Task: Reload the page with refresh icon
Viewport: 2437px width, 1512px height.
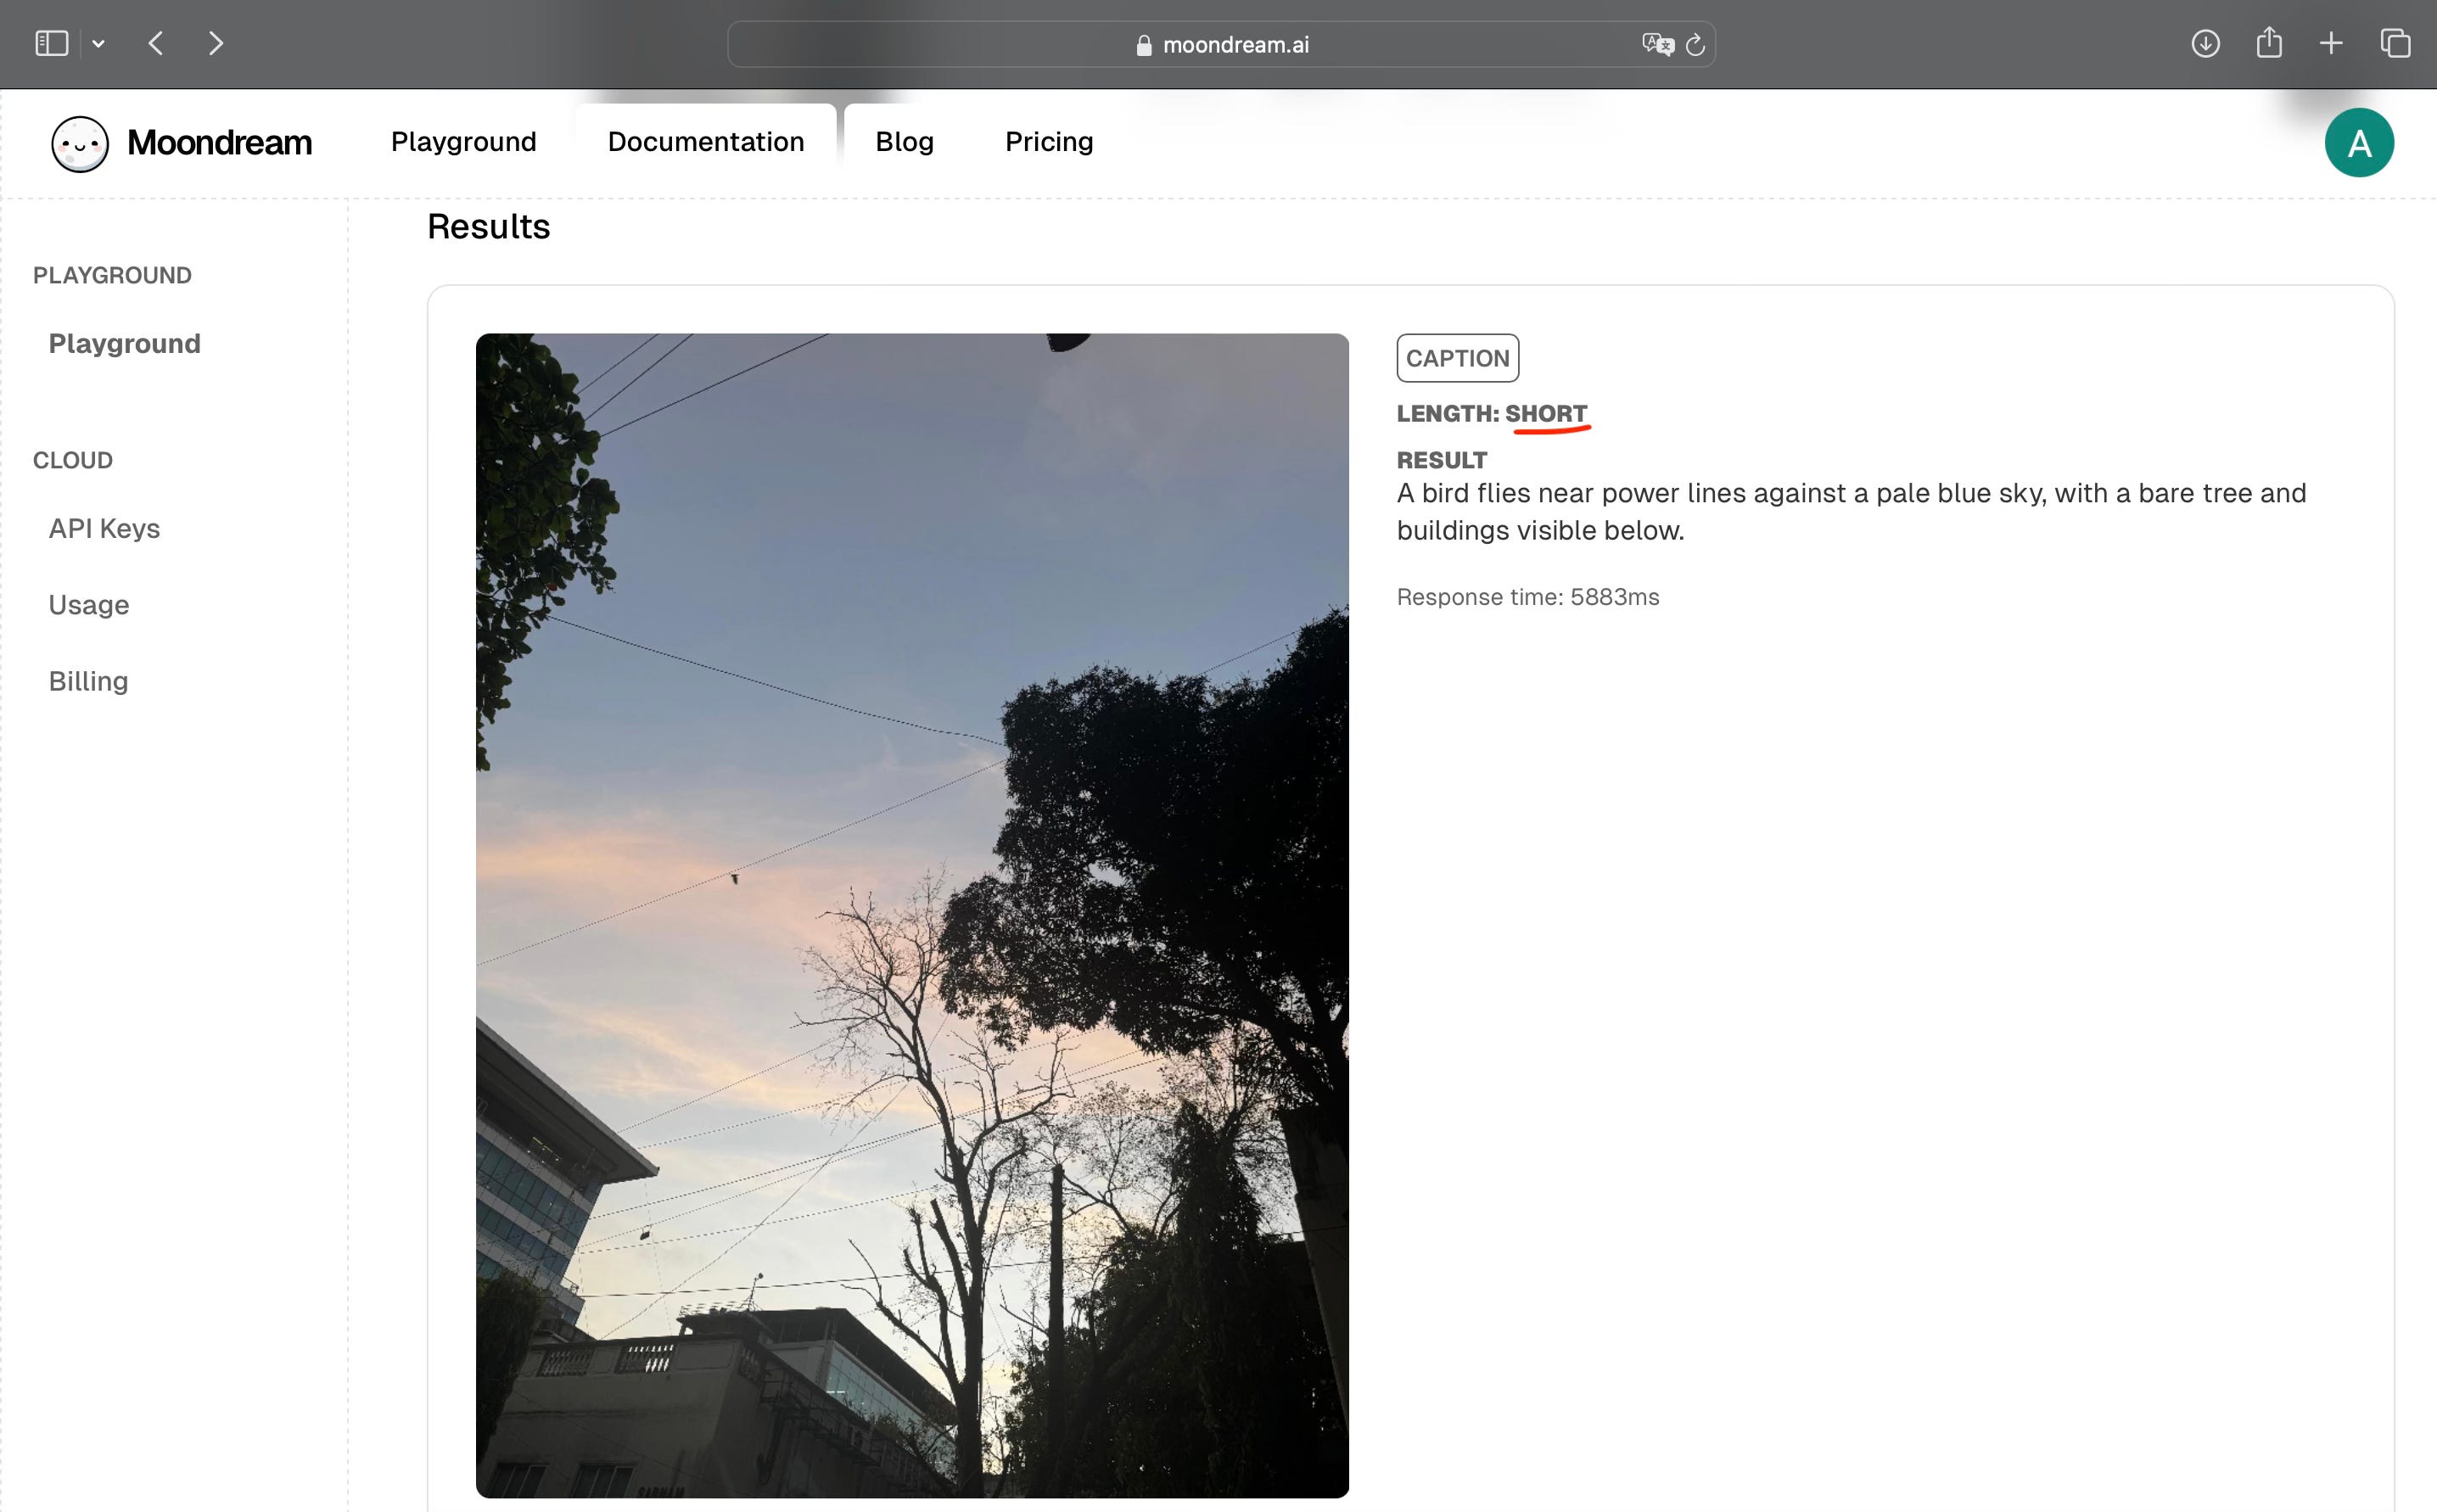Action: point(1695,45)
